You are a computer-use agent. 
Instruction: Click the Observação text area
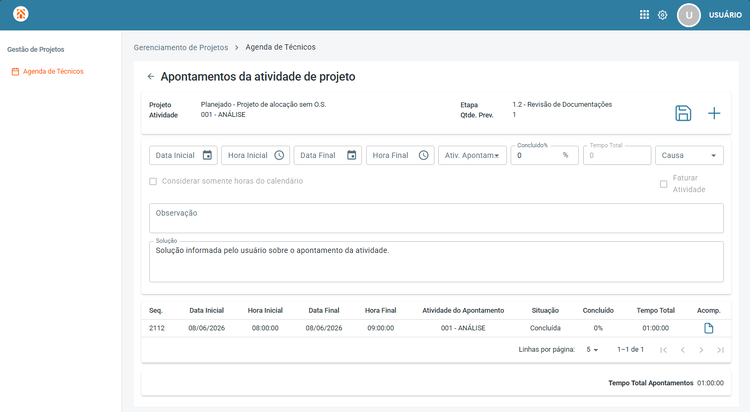pos(436,218)
